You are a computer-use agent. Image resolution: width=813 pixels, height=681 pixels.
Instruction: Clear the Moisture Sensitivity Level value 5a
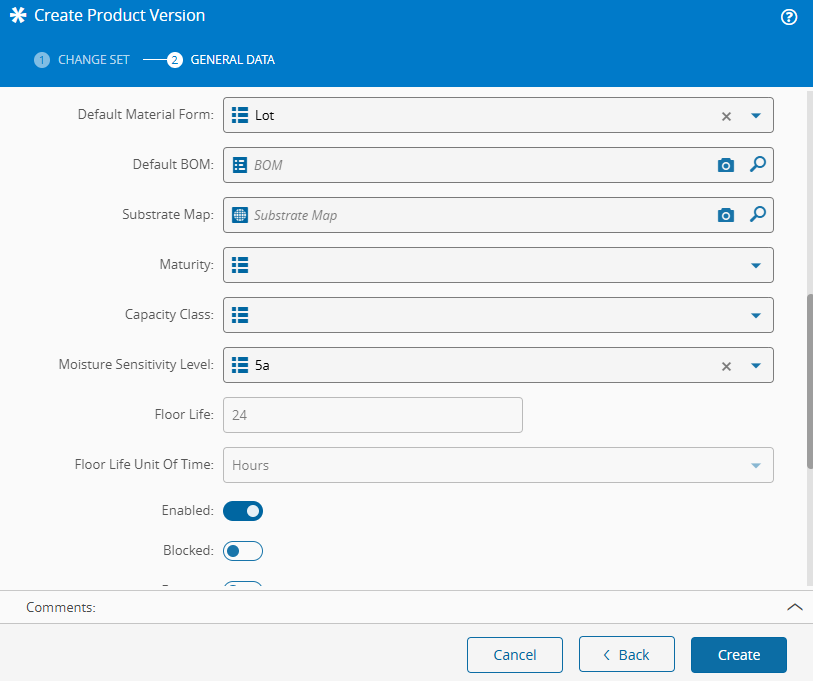pyautogui.click(x=727, y=366)
